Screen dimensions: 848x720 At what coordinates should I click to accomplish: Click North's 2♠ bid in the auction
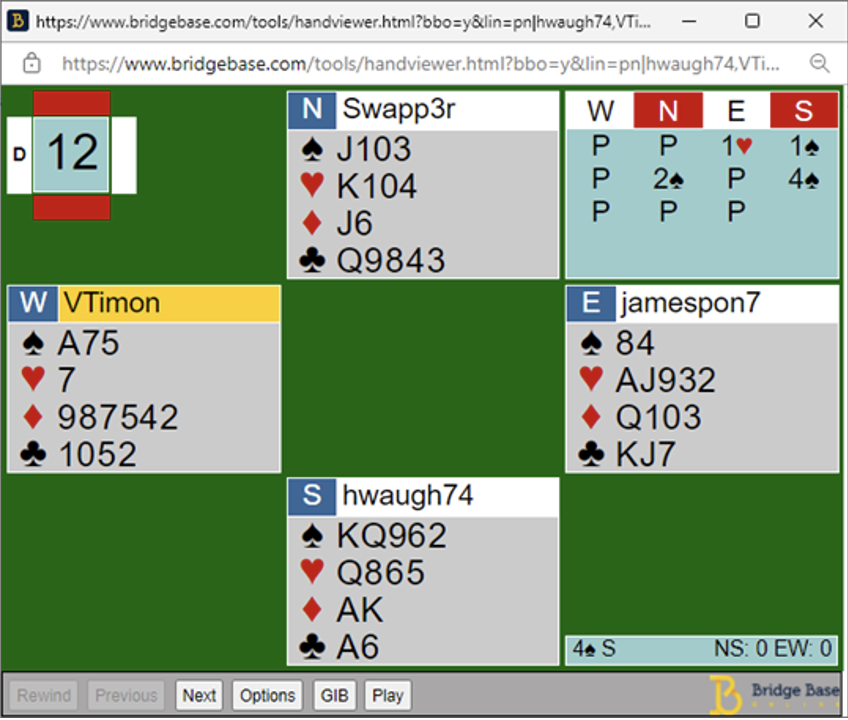click(x=668, y=179)
